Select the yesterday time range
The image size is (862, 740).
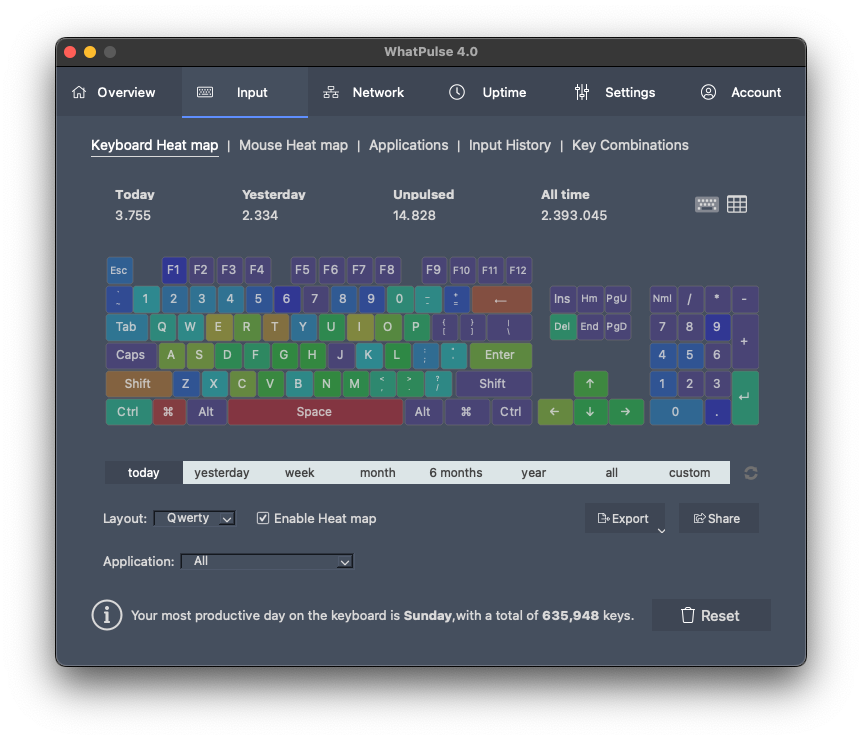pyautogui.click(x=221, y=473)
